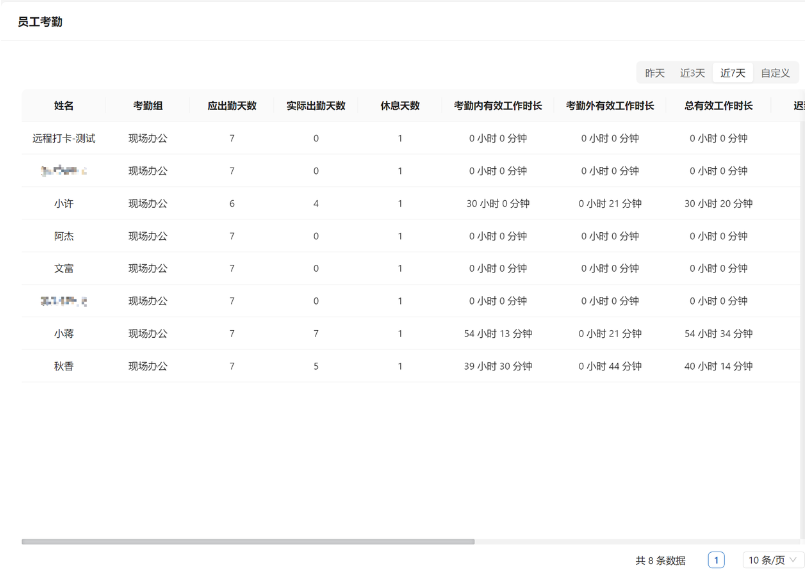Open the 自定义 custom date range
Screen dimensions: 805x572
coord(775,73)
